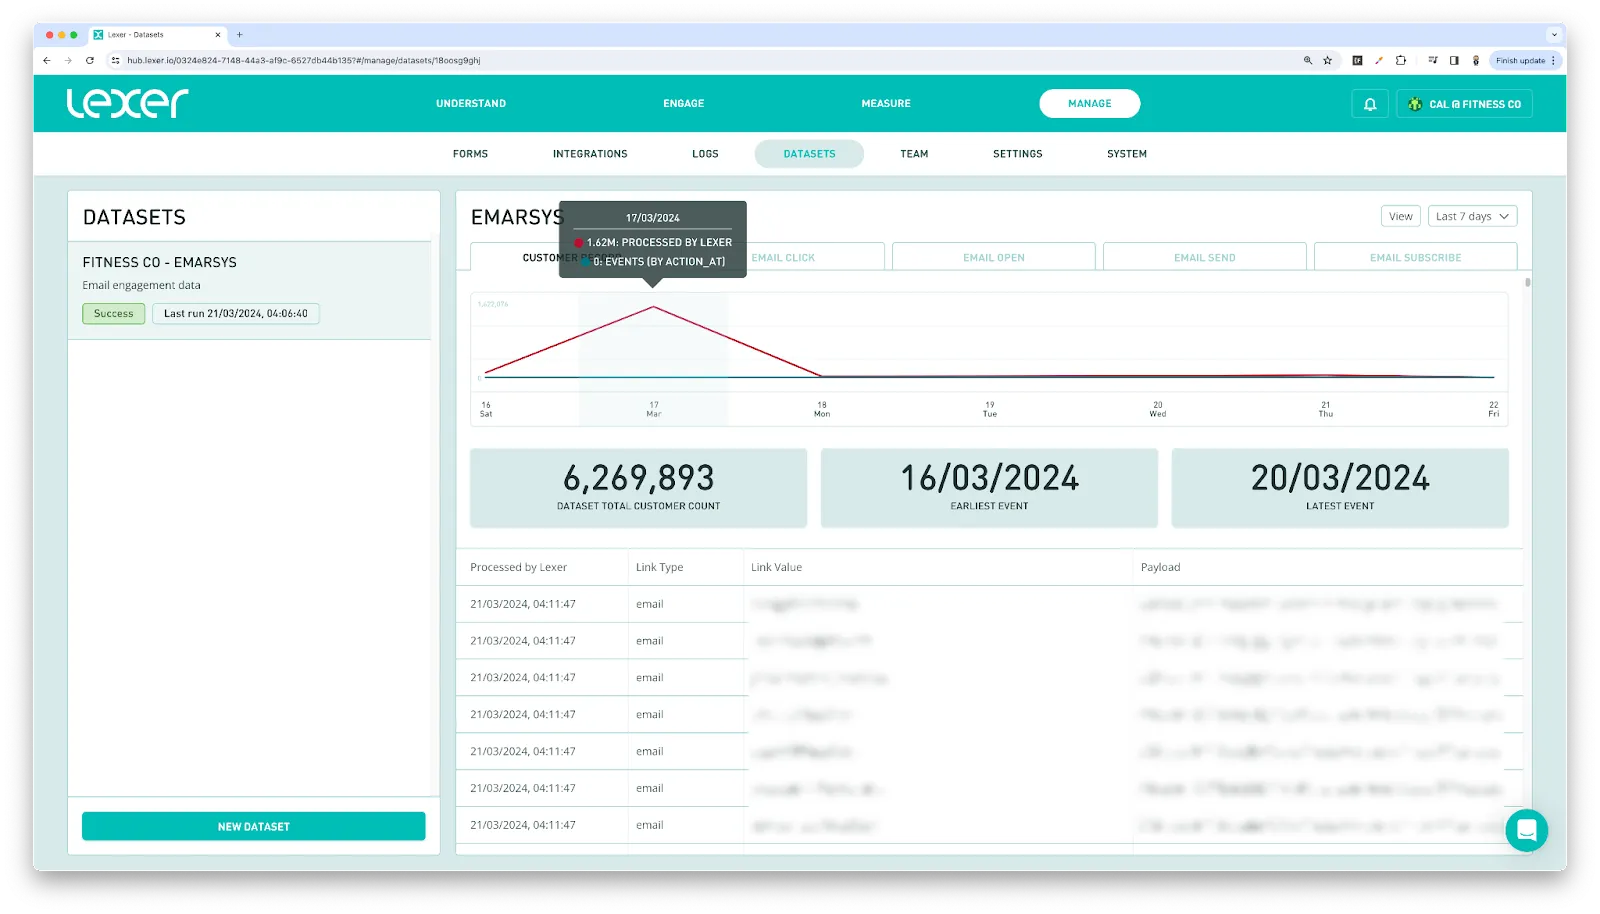This screenshot has height=914, width=1600.
Task: Click the browser zoom magnifier icon
Action: point(1308,60)
